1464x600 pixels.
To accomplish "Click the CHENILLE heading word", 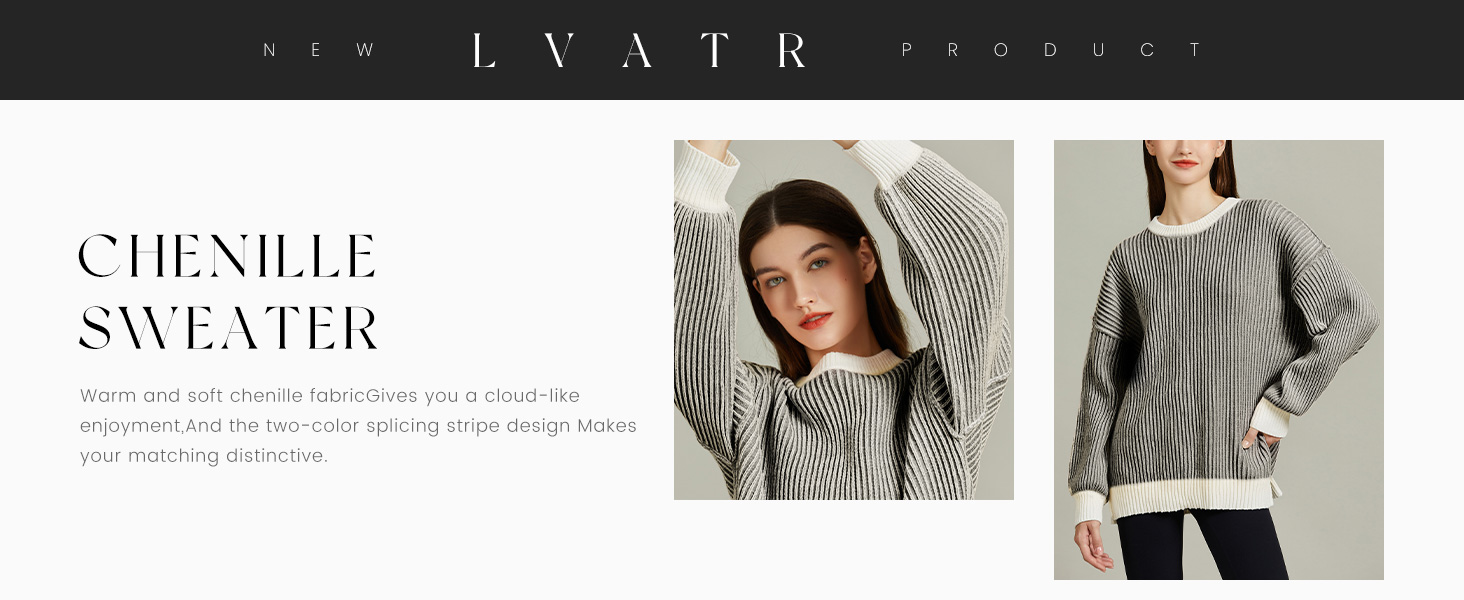I will tap(228, 256).
